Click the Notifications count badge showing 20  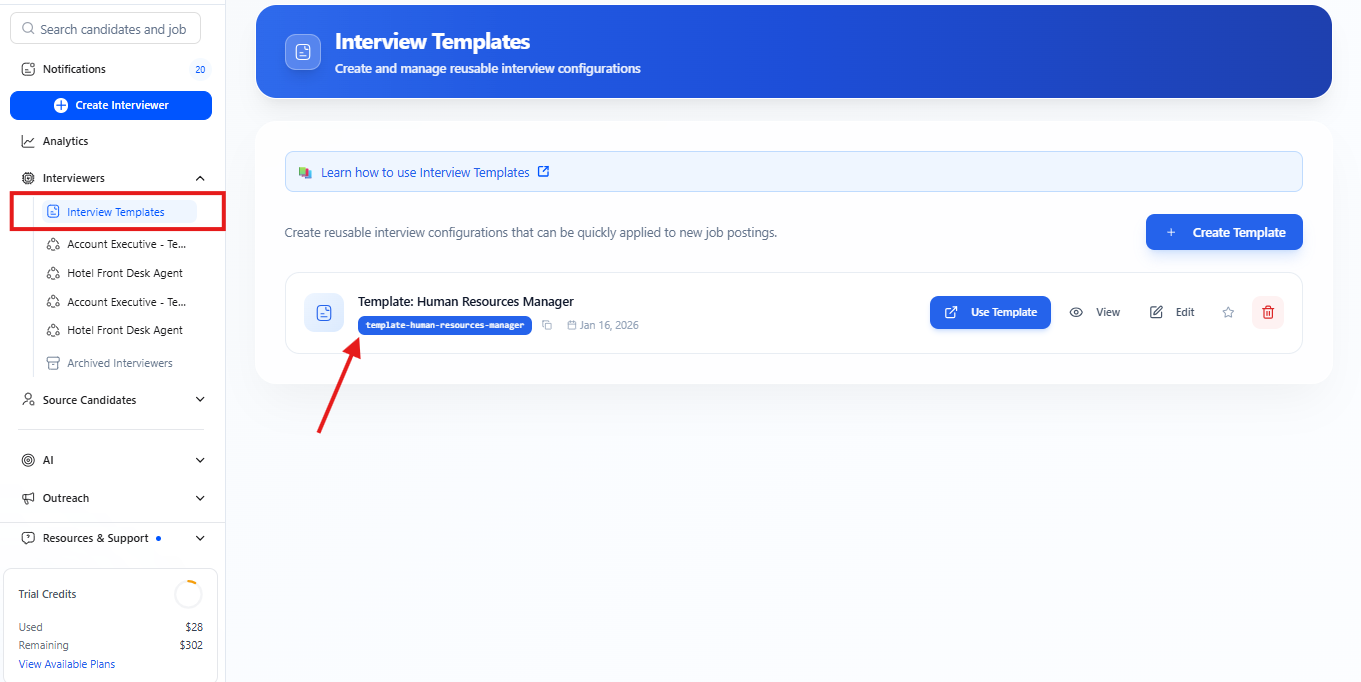[200, 70]
